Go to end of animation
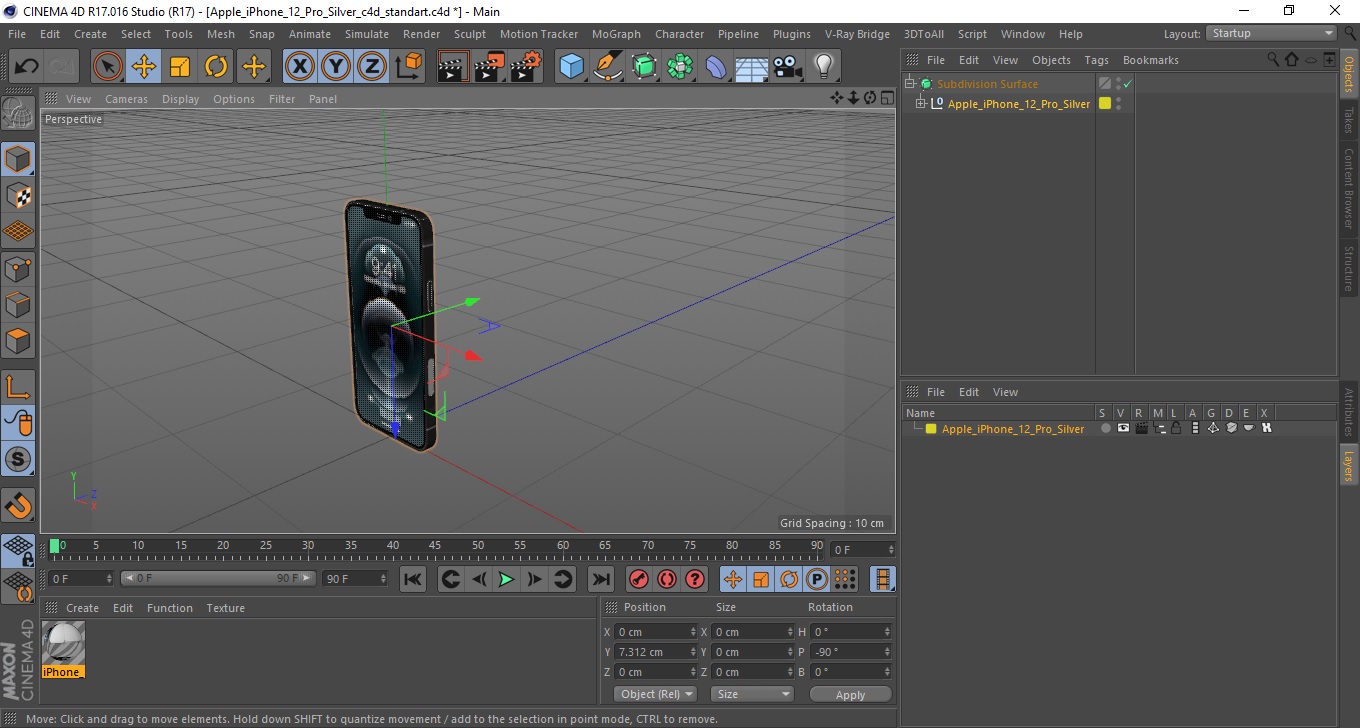The width and height of the screenshot is (1360, 728). pos(600,579)
